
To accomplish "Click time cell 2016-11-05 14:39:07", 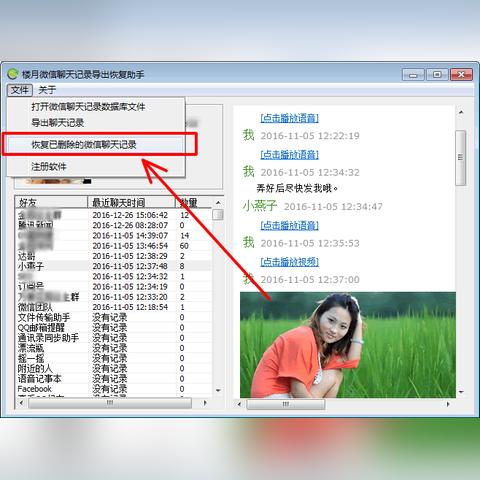I will pyautogui.click(x=130, y=236).
